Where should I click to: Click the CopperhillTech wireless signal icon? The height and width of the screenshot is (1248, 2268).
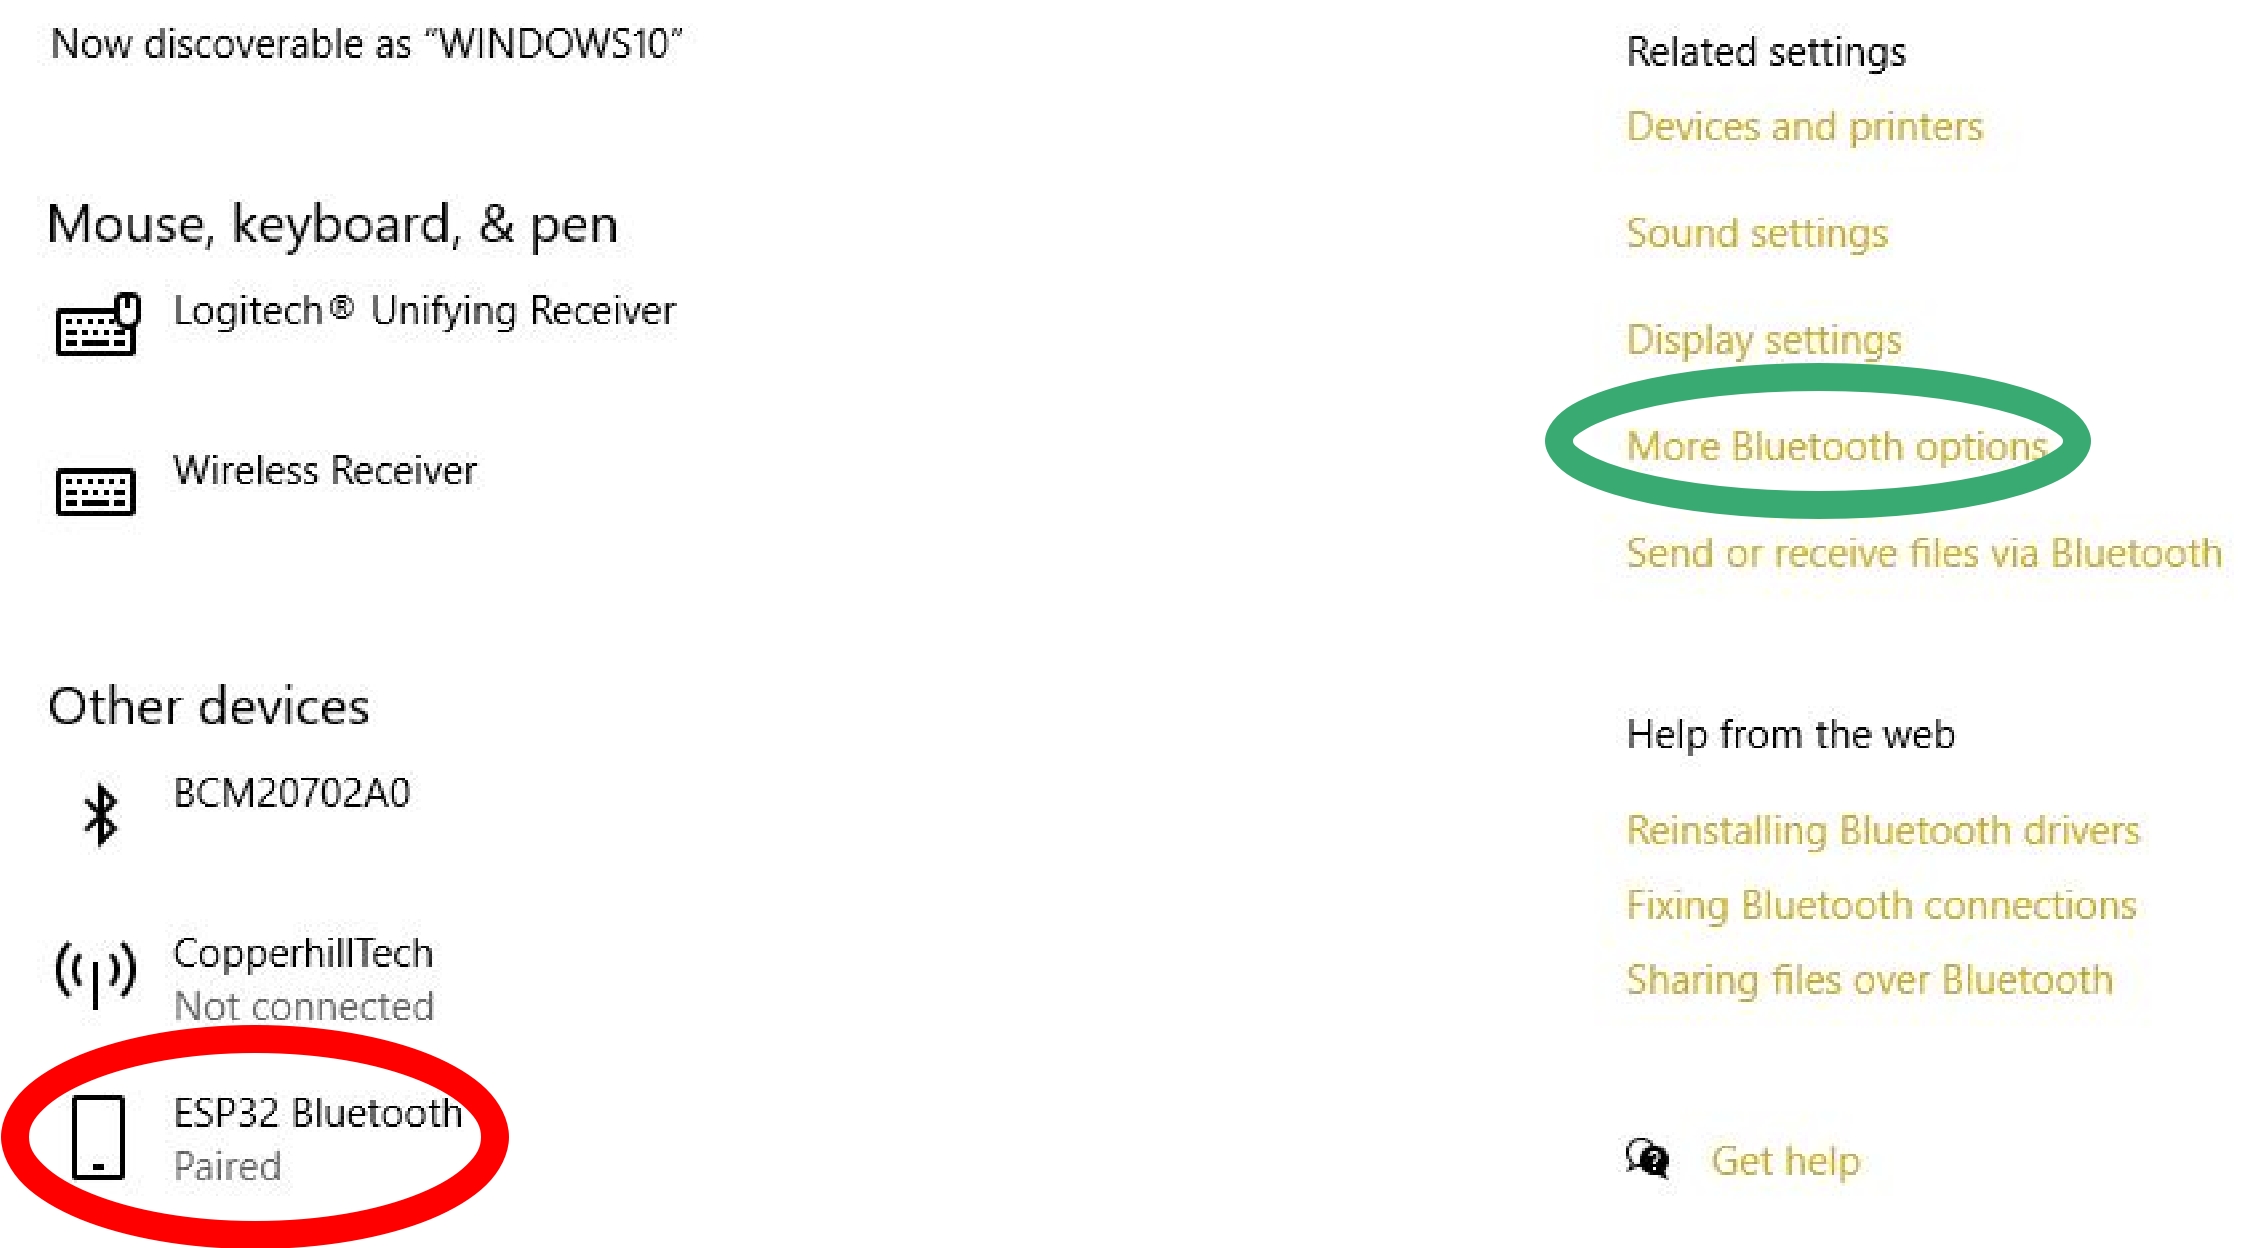pos(95,972)
